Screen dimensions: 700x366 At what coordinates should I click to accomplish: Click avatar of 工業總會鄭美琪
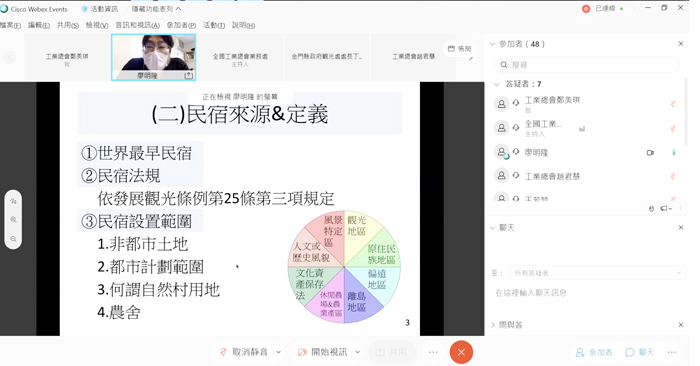(501, 104)
